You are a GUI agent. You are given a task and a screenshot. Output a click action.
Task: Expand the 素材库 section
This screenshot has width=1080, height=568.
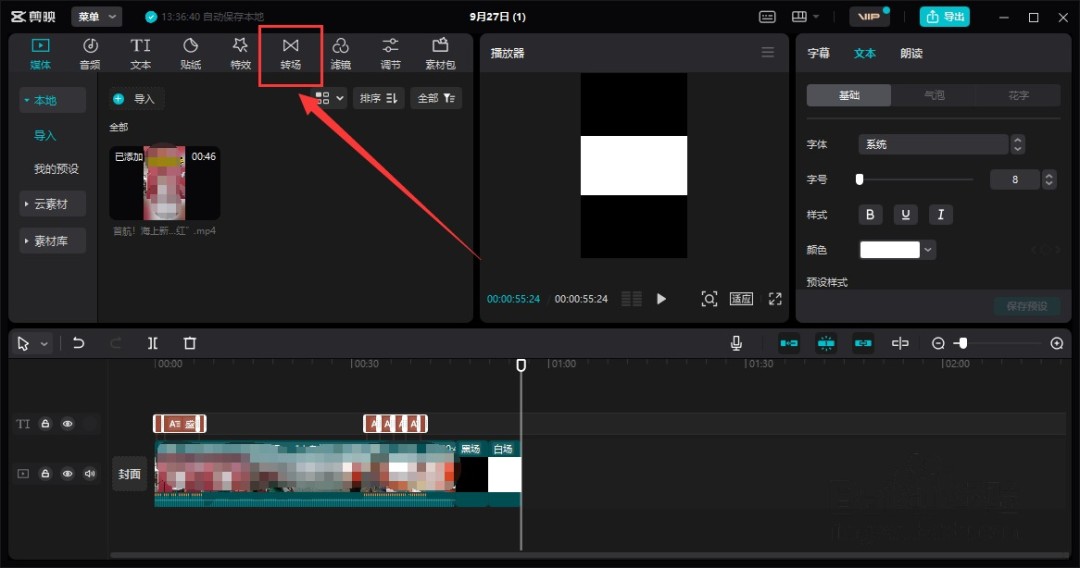click(x=52, y=241)
